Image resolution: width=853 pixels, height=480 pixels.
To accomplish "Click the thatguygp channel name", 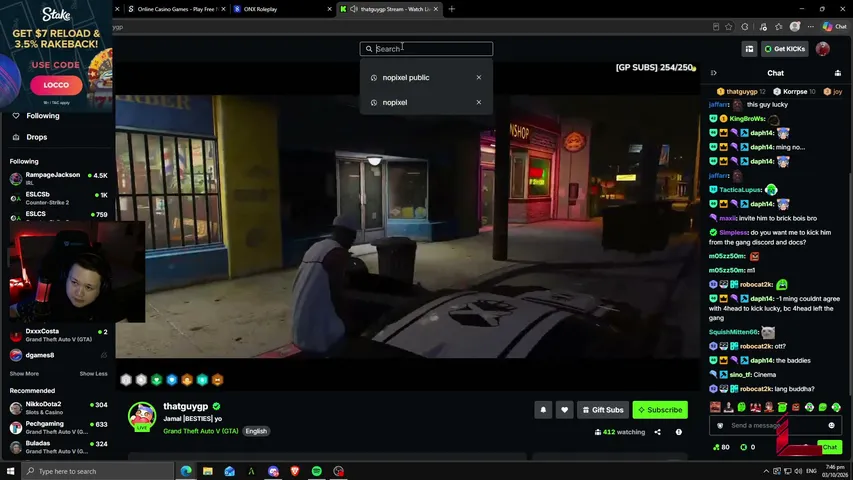I will (x=186, y=406).
